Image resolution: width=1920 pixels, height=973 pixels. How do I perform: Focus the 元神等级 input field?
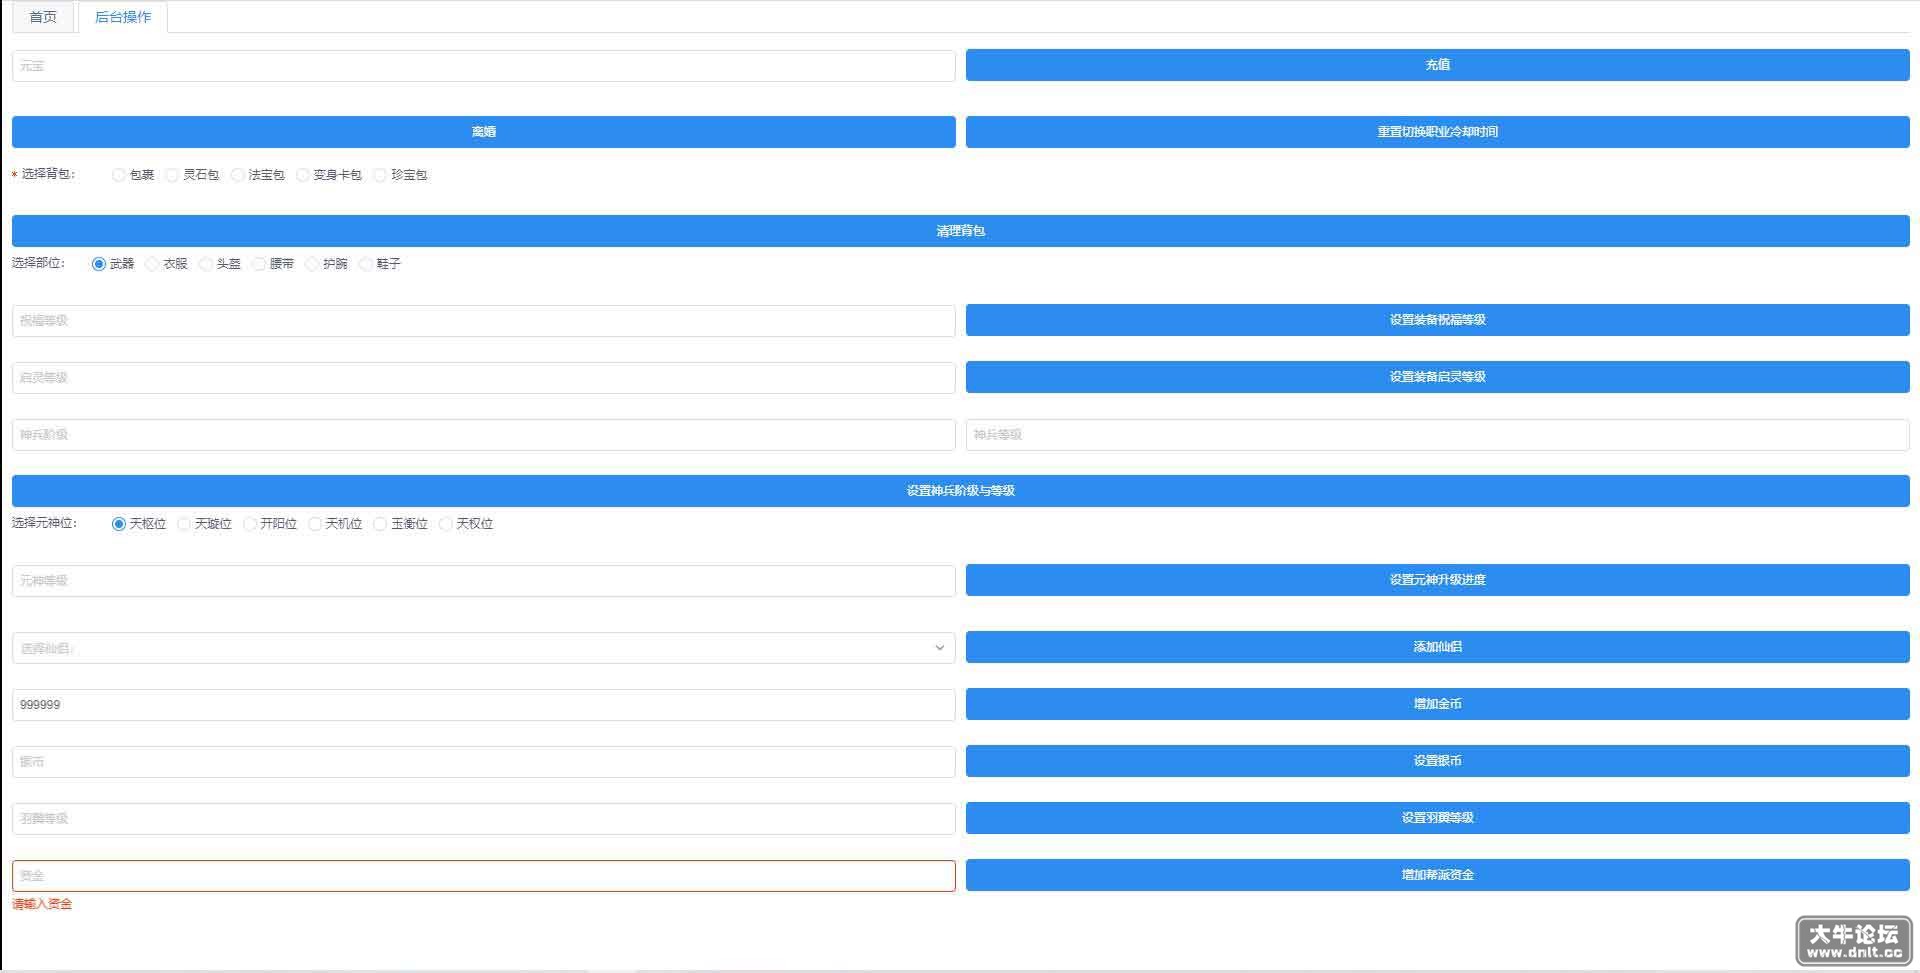pyautogui.click(x=484, y=581)
